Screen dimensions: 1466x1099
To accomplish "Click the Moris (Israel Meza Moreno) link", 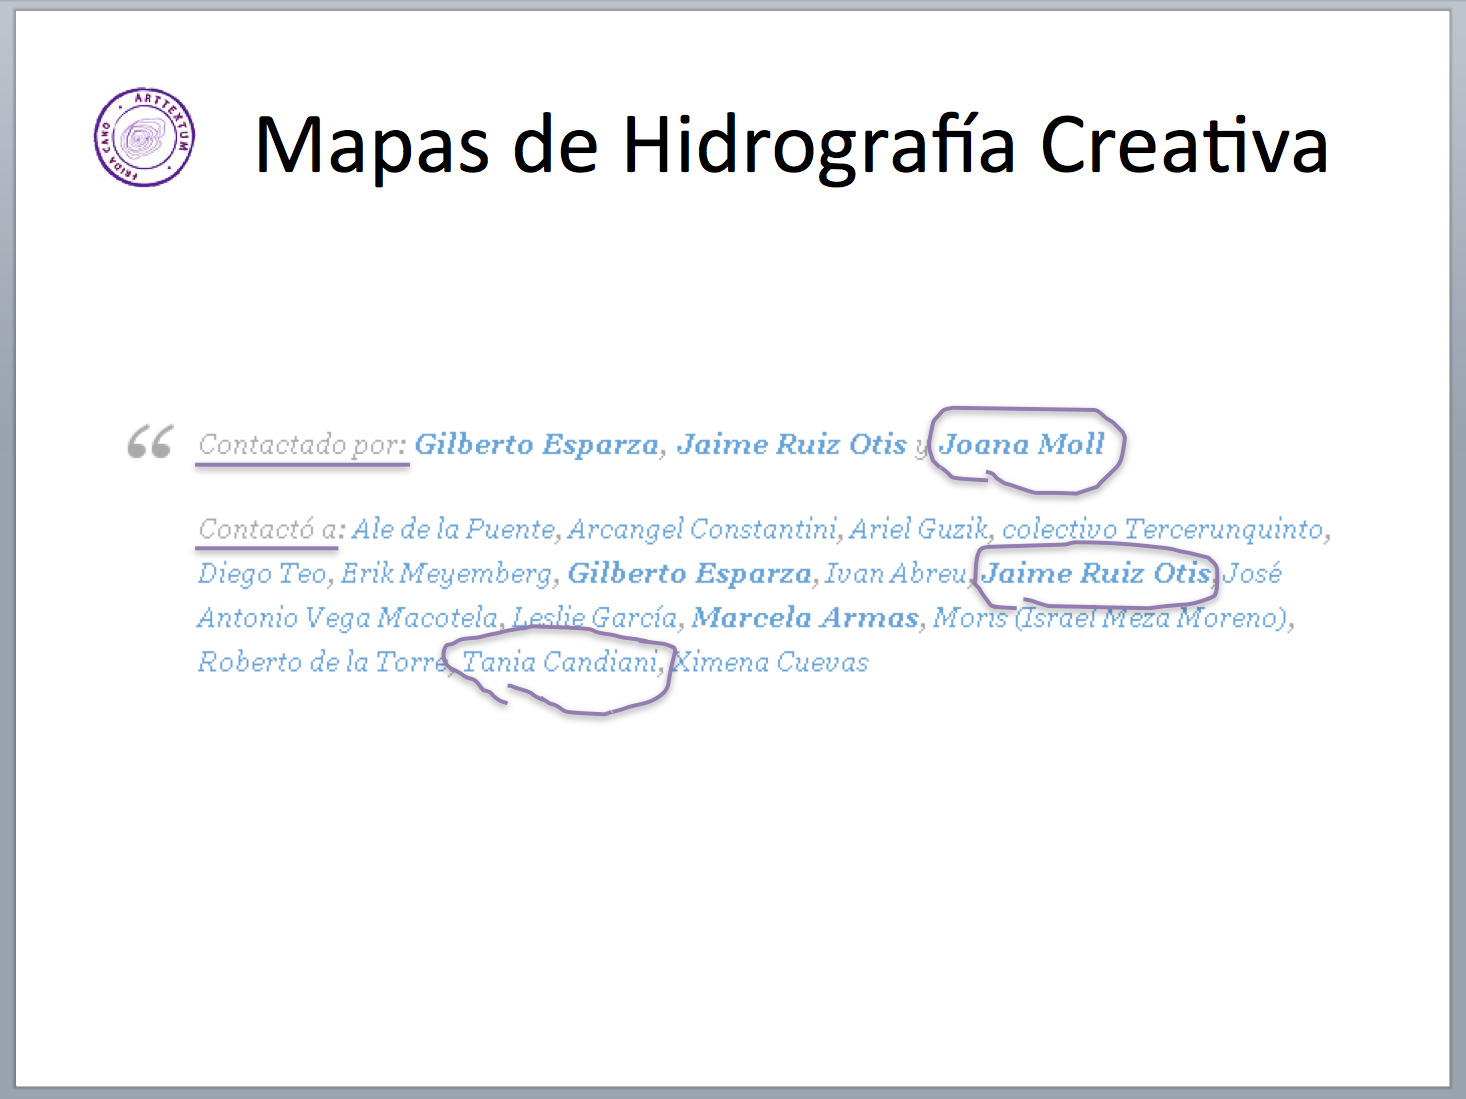I will point(1110,618).
